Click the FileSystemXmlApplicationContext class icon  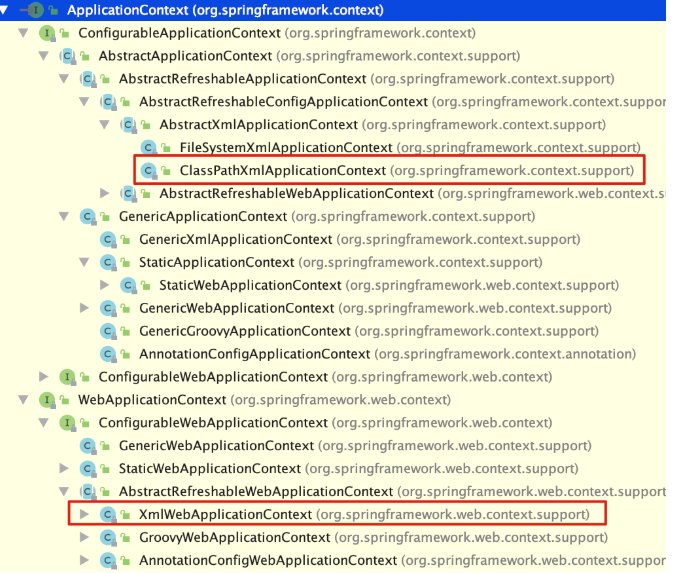pyautogui.click(x=149, y=147)
